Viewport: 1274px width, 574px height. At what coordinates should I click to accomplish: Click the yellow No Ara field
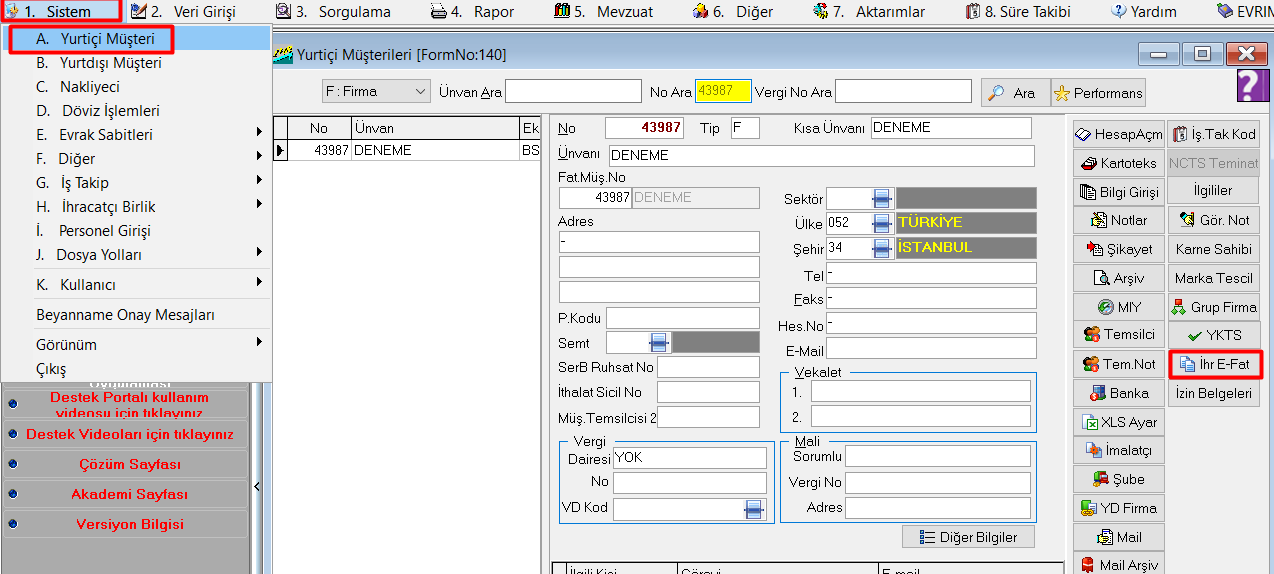[x=723, y=91]
